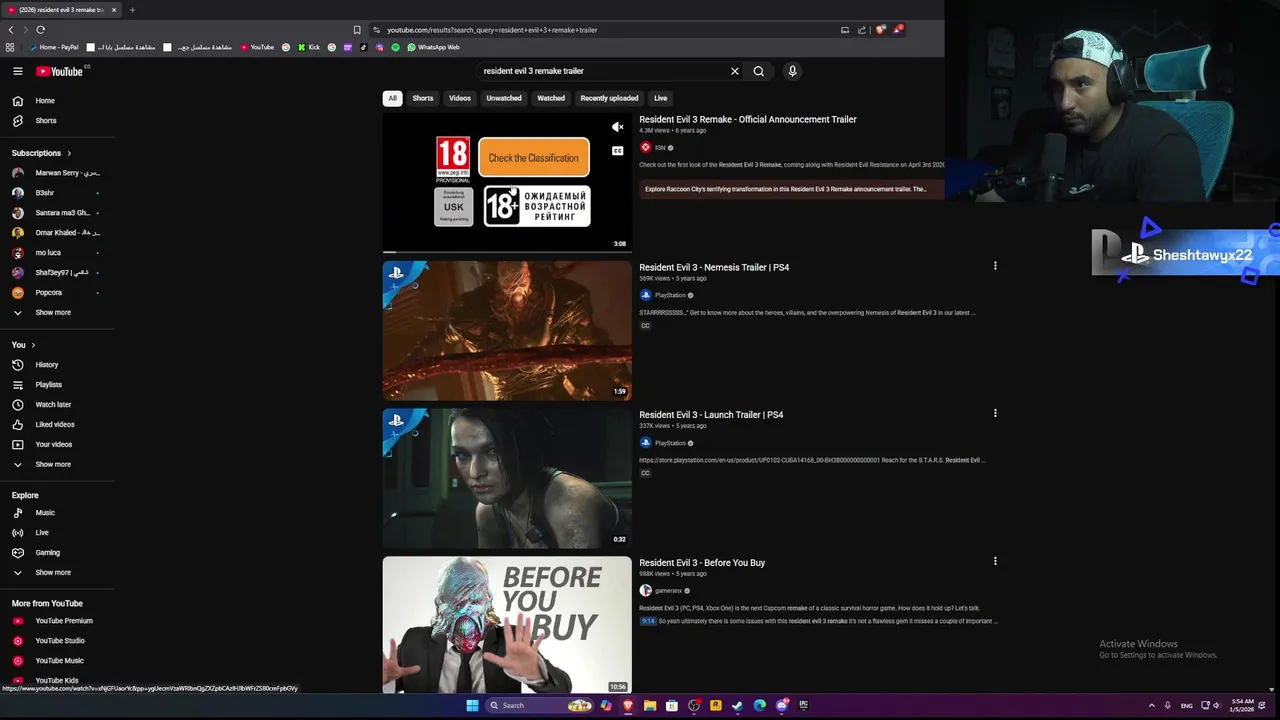1280x720 pixels.
Task: Click the YouTube logo in header
Action: (x=60, y=71)
